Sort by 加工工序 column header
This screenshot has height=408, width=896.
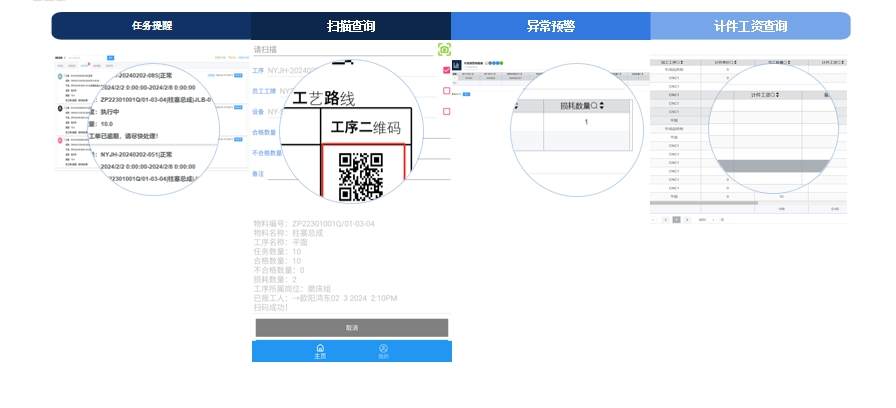(672, 62)
